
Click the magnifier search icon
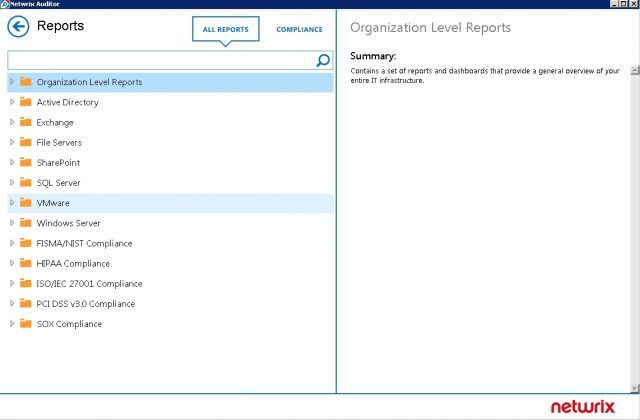[x=323, y=60]
